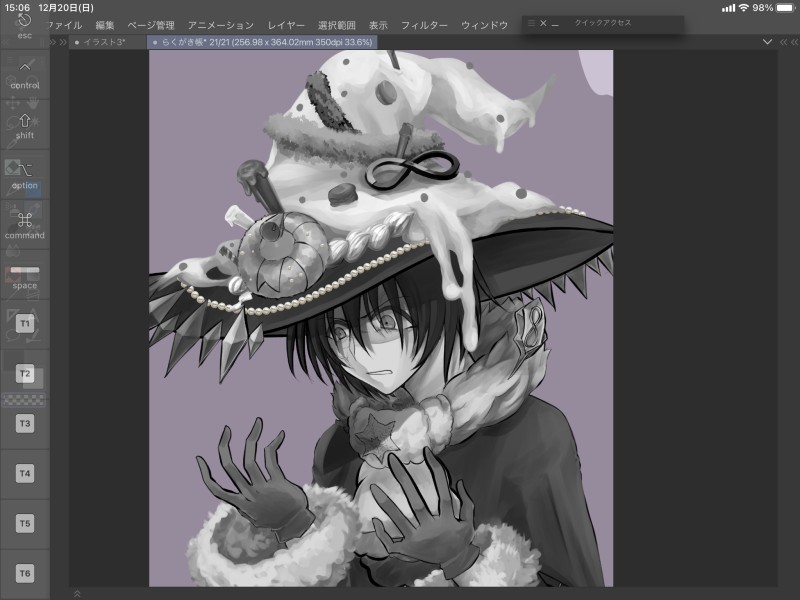Tap the T3 shortcut key
The width and height of the screenshot is (800, 600).
point(25,423)
